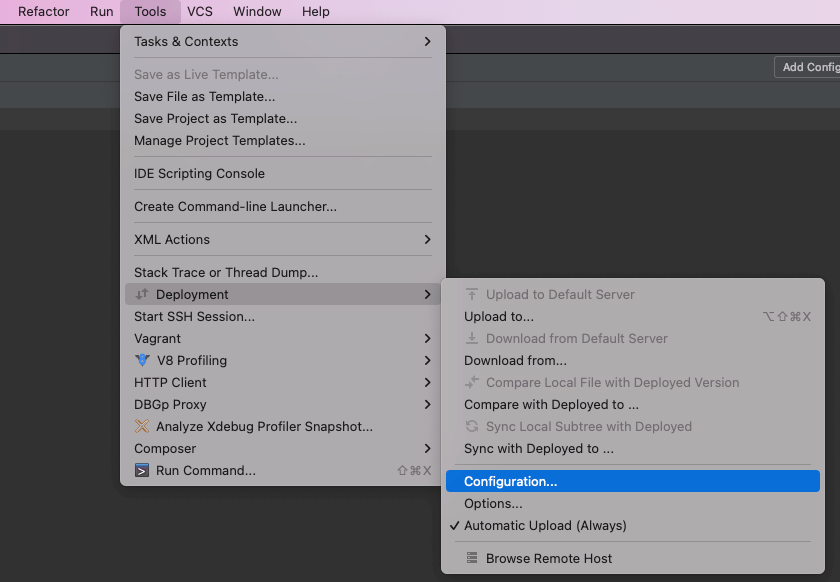Choose Start SSH Session...

click(194, 316)
